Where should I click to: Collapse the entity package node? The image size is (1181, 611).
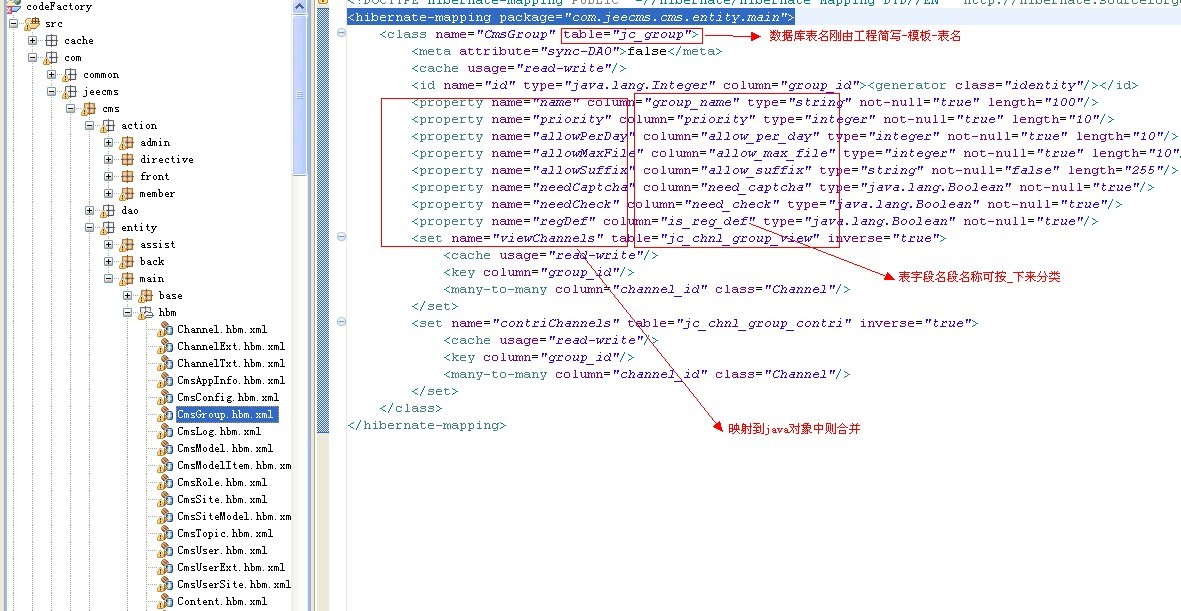[x=89, y=228]
